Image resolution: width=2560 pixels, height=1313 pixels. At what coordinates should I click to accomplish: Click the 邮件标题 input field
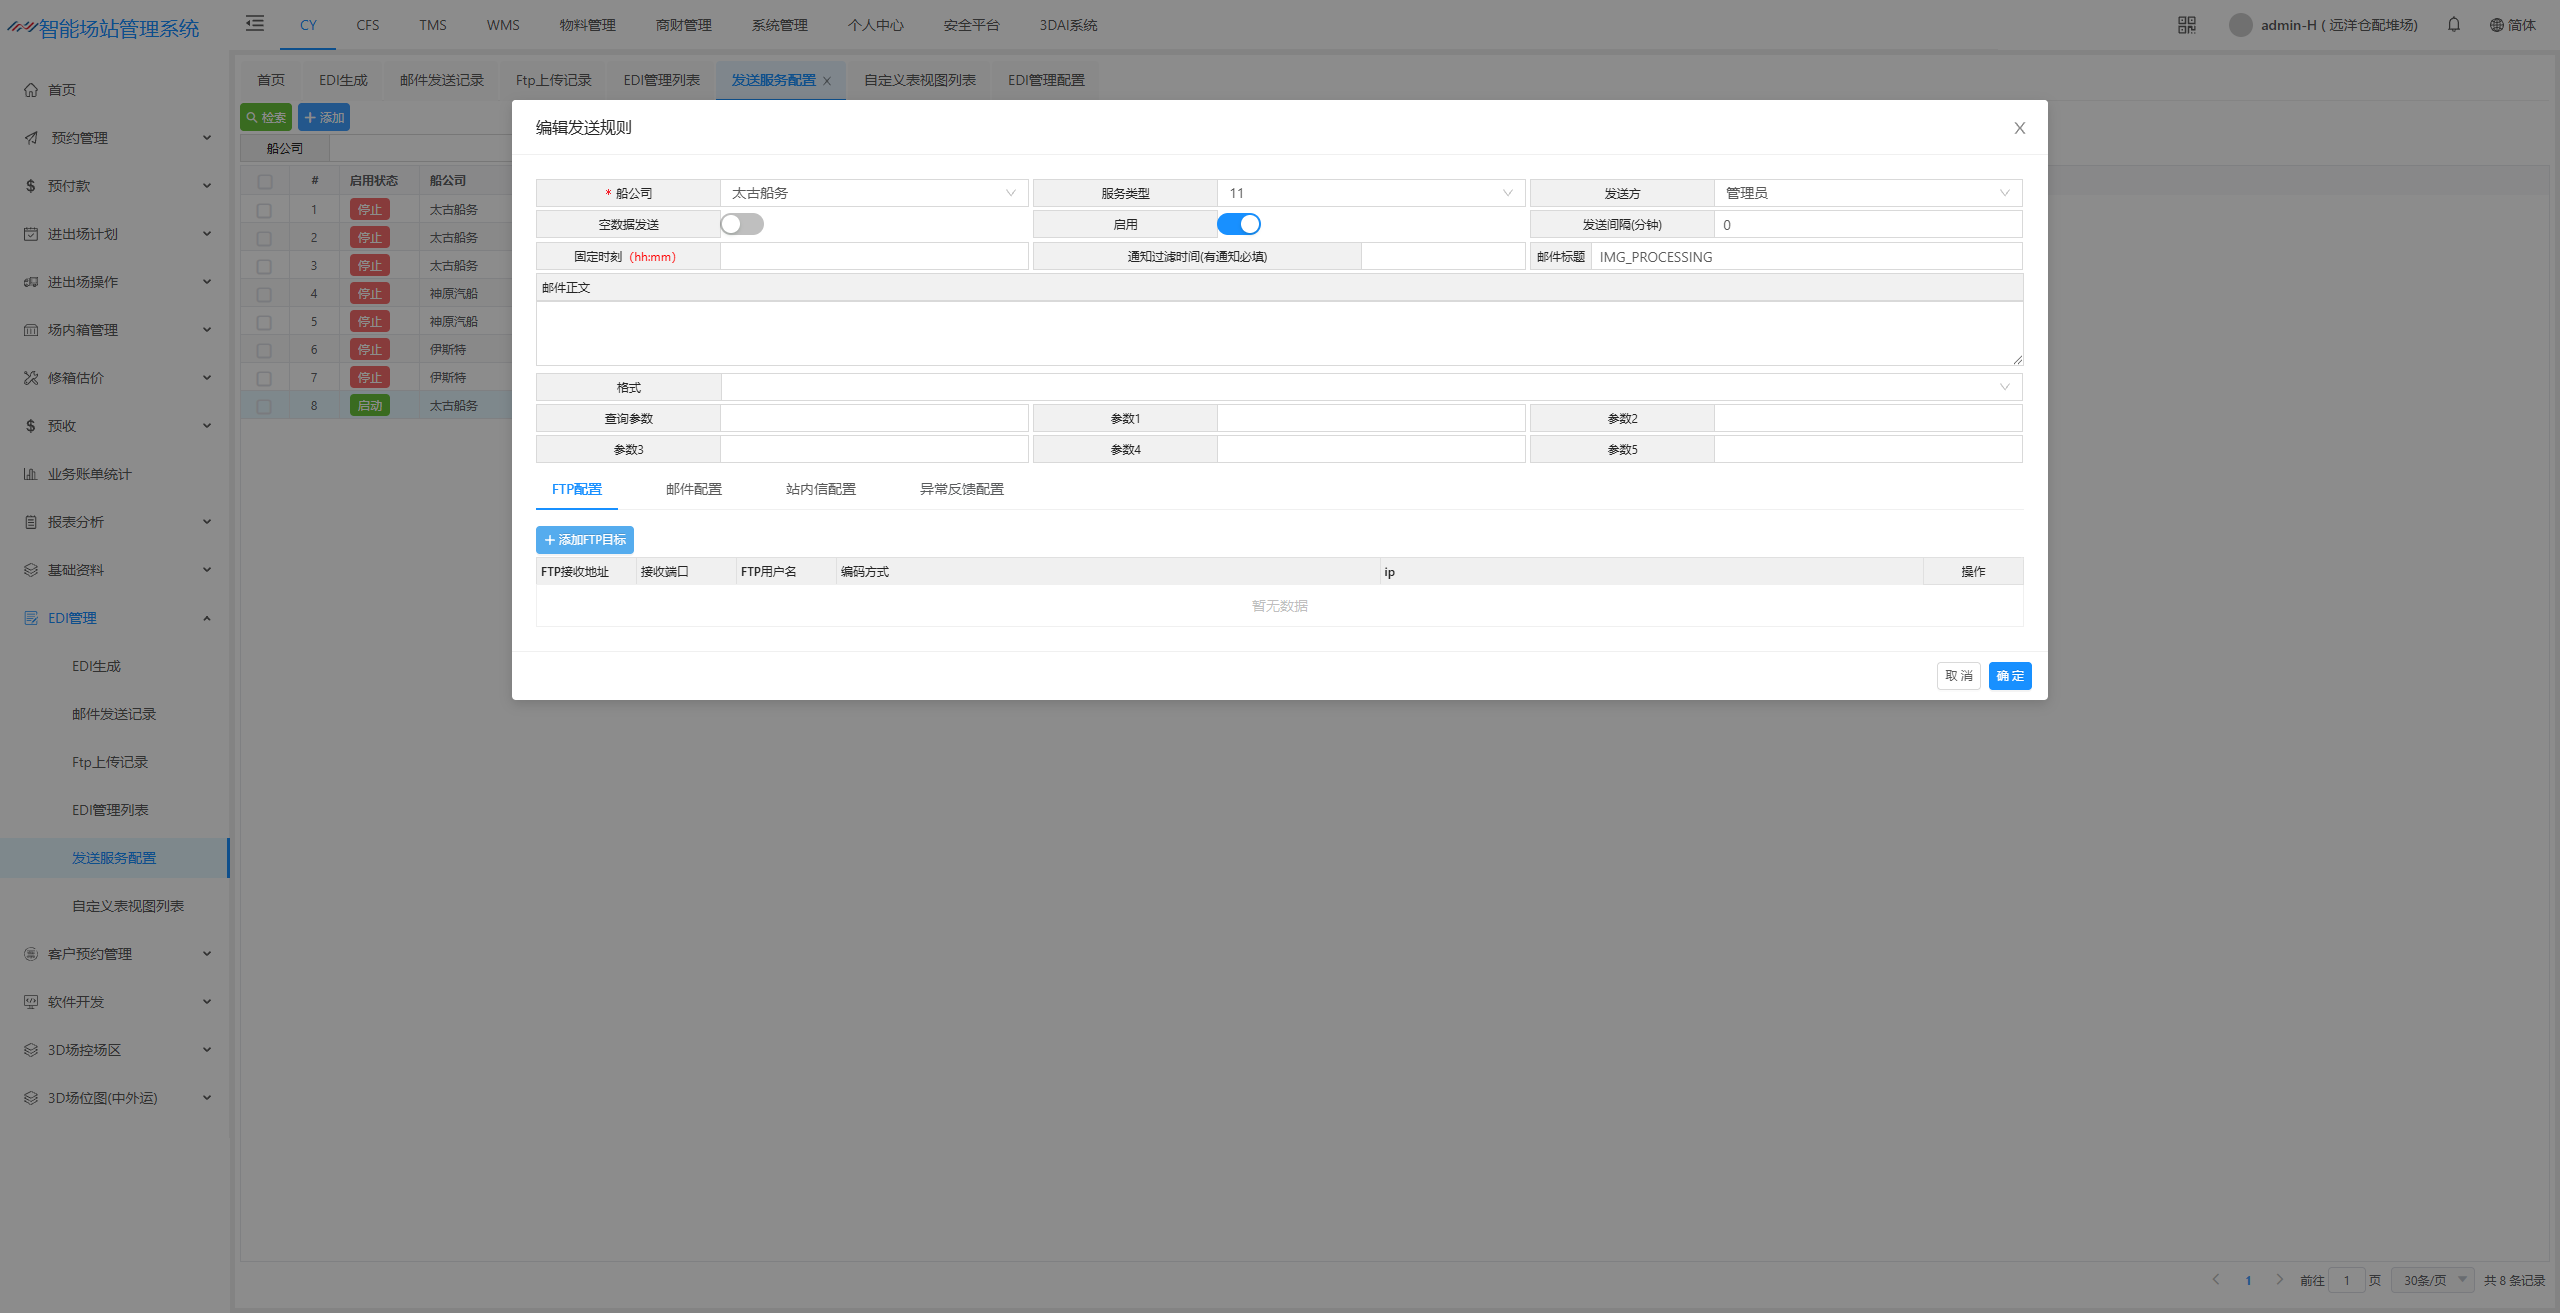click(x=1805, y=257)
